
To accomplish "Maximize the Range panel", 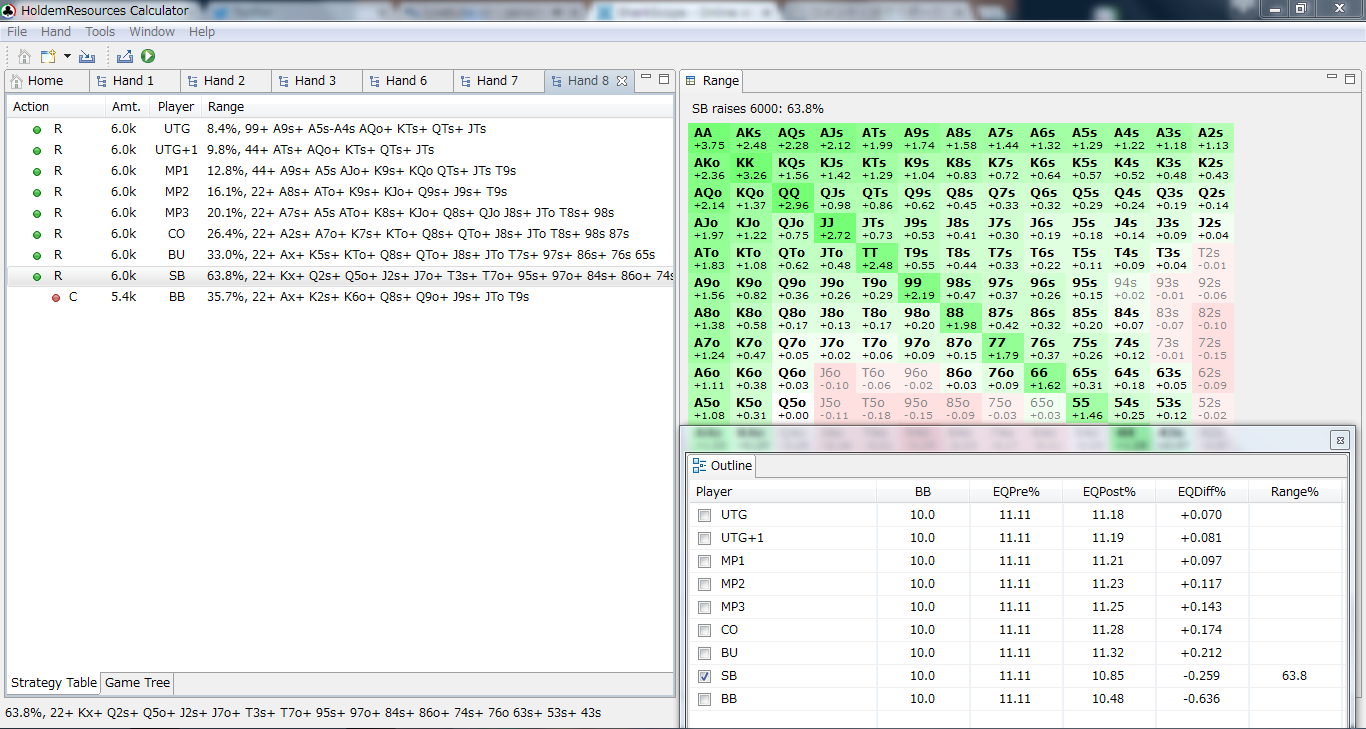I will pos(1350,78).
